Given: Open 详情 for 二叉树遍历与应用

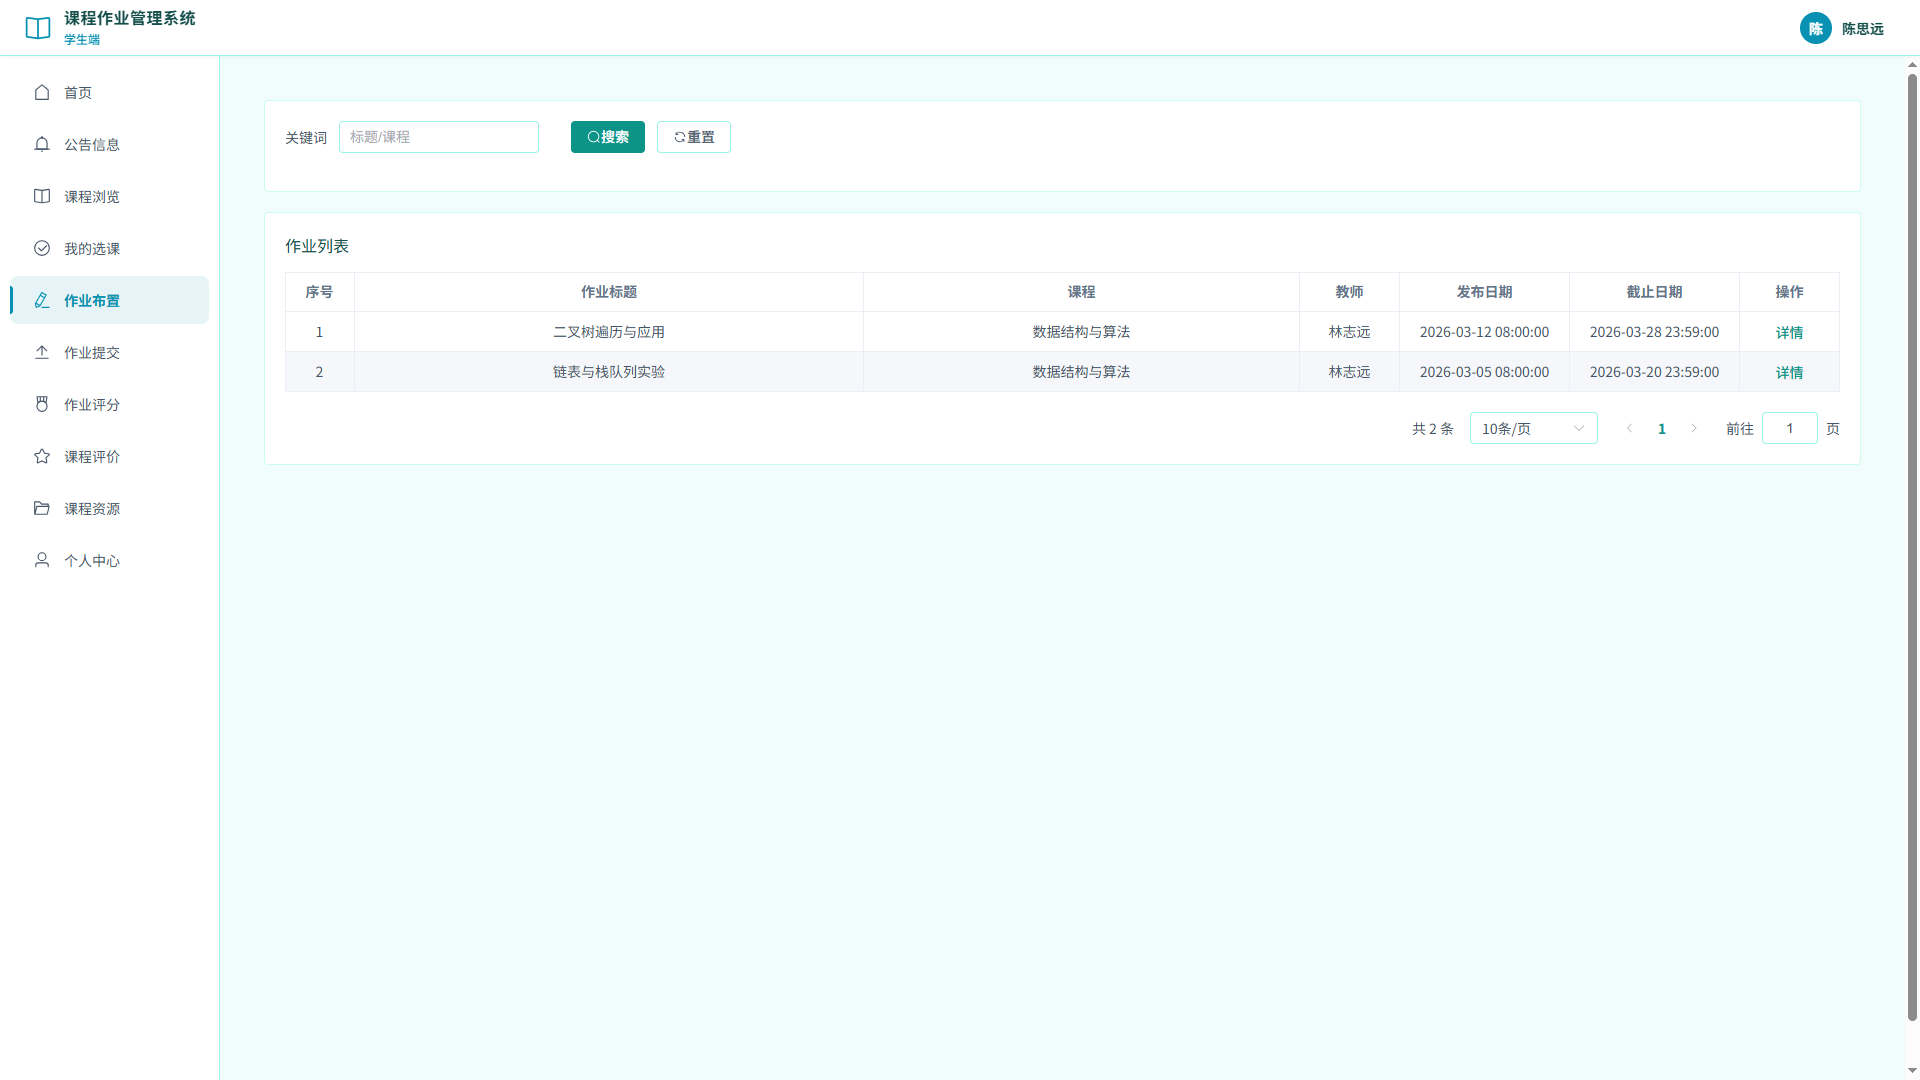Looking at the screenshot, I should coord(1789,332).
